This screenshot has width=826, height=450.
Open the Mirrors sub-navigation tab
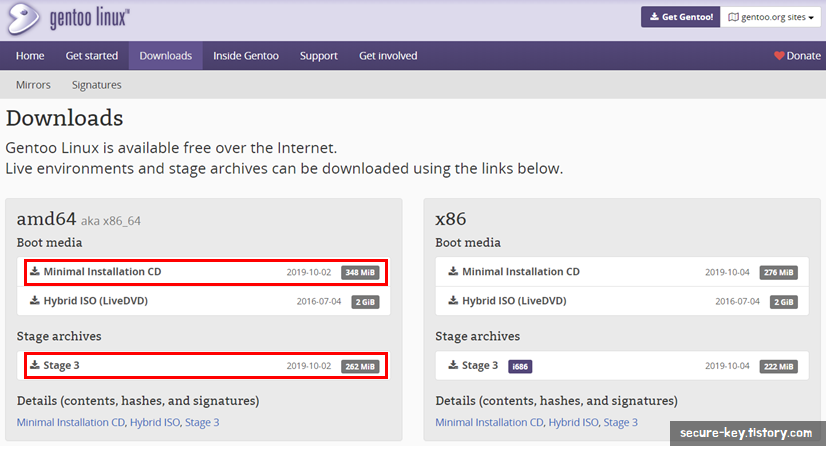(33, 85)
